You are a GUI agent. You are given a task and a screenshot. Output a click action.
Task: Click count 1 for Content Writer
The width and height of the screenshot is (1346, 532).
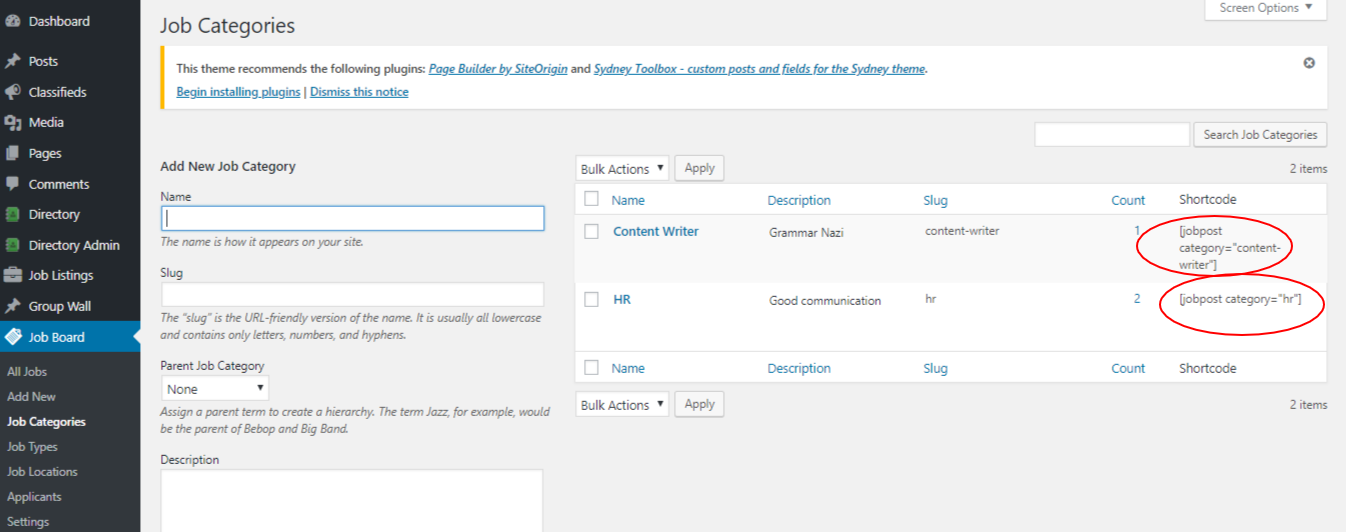click(1137, 231)
